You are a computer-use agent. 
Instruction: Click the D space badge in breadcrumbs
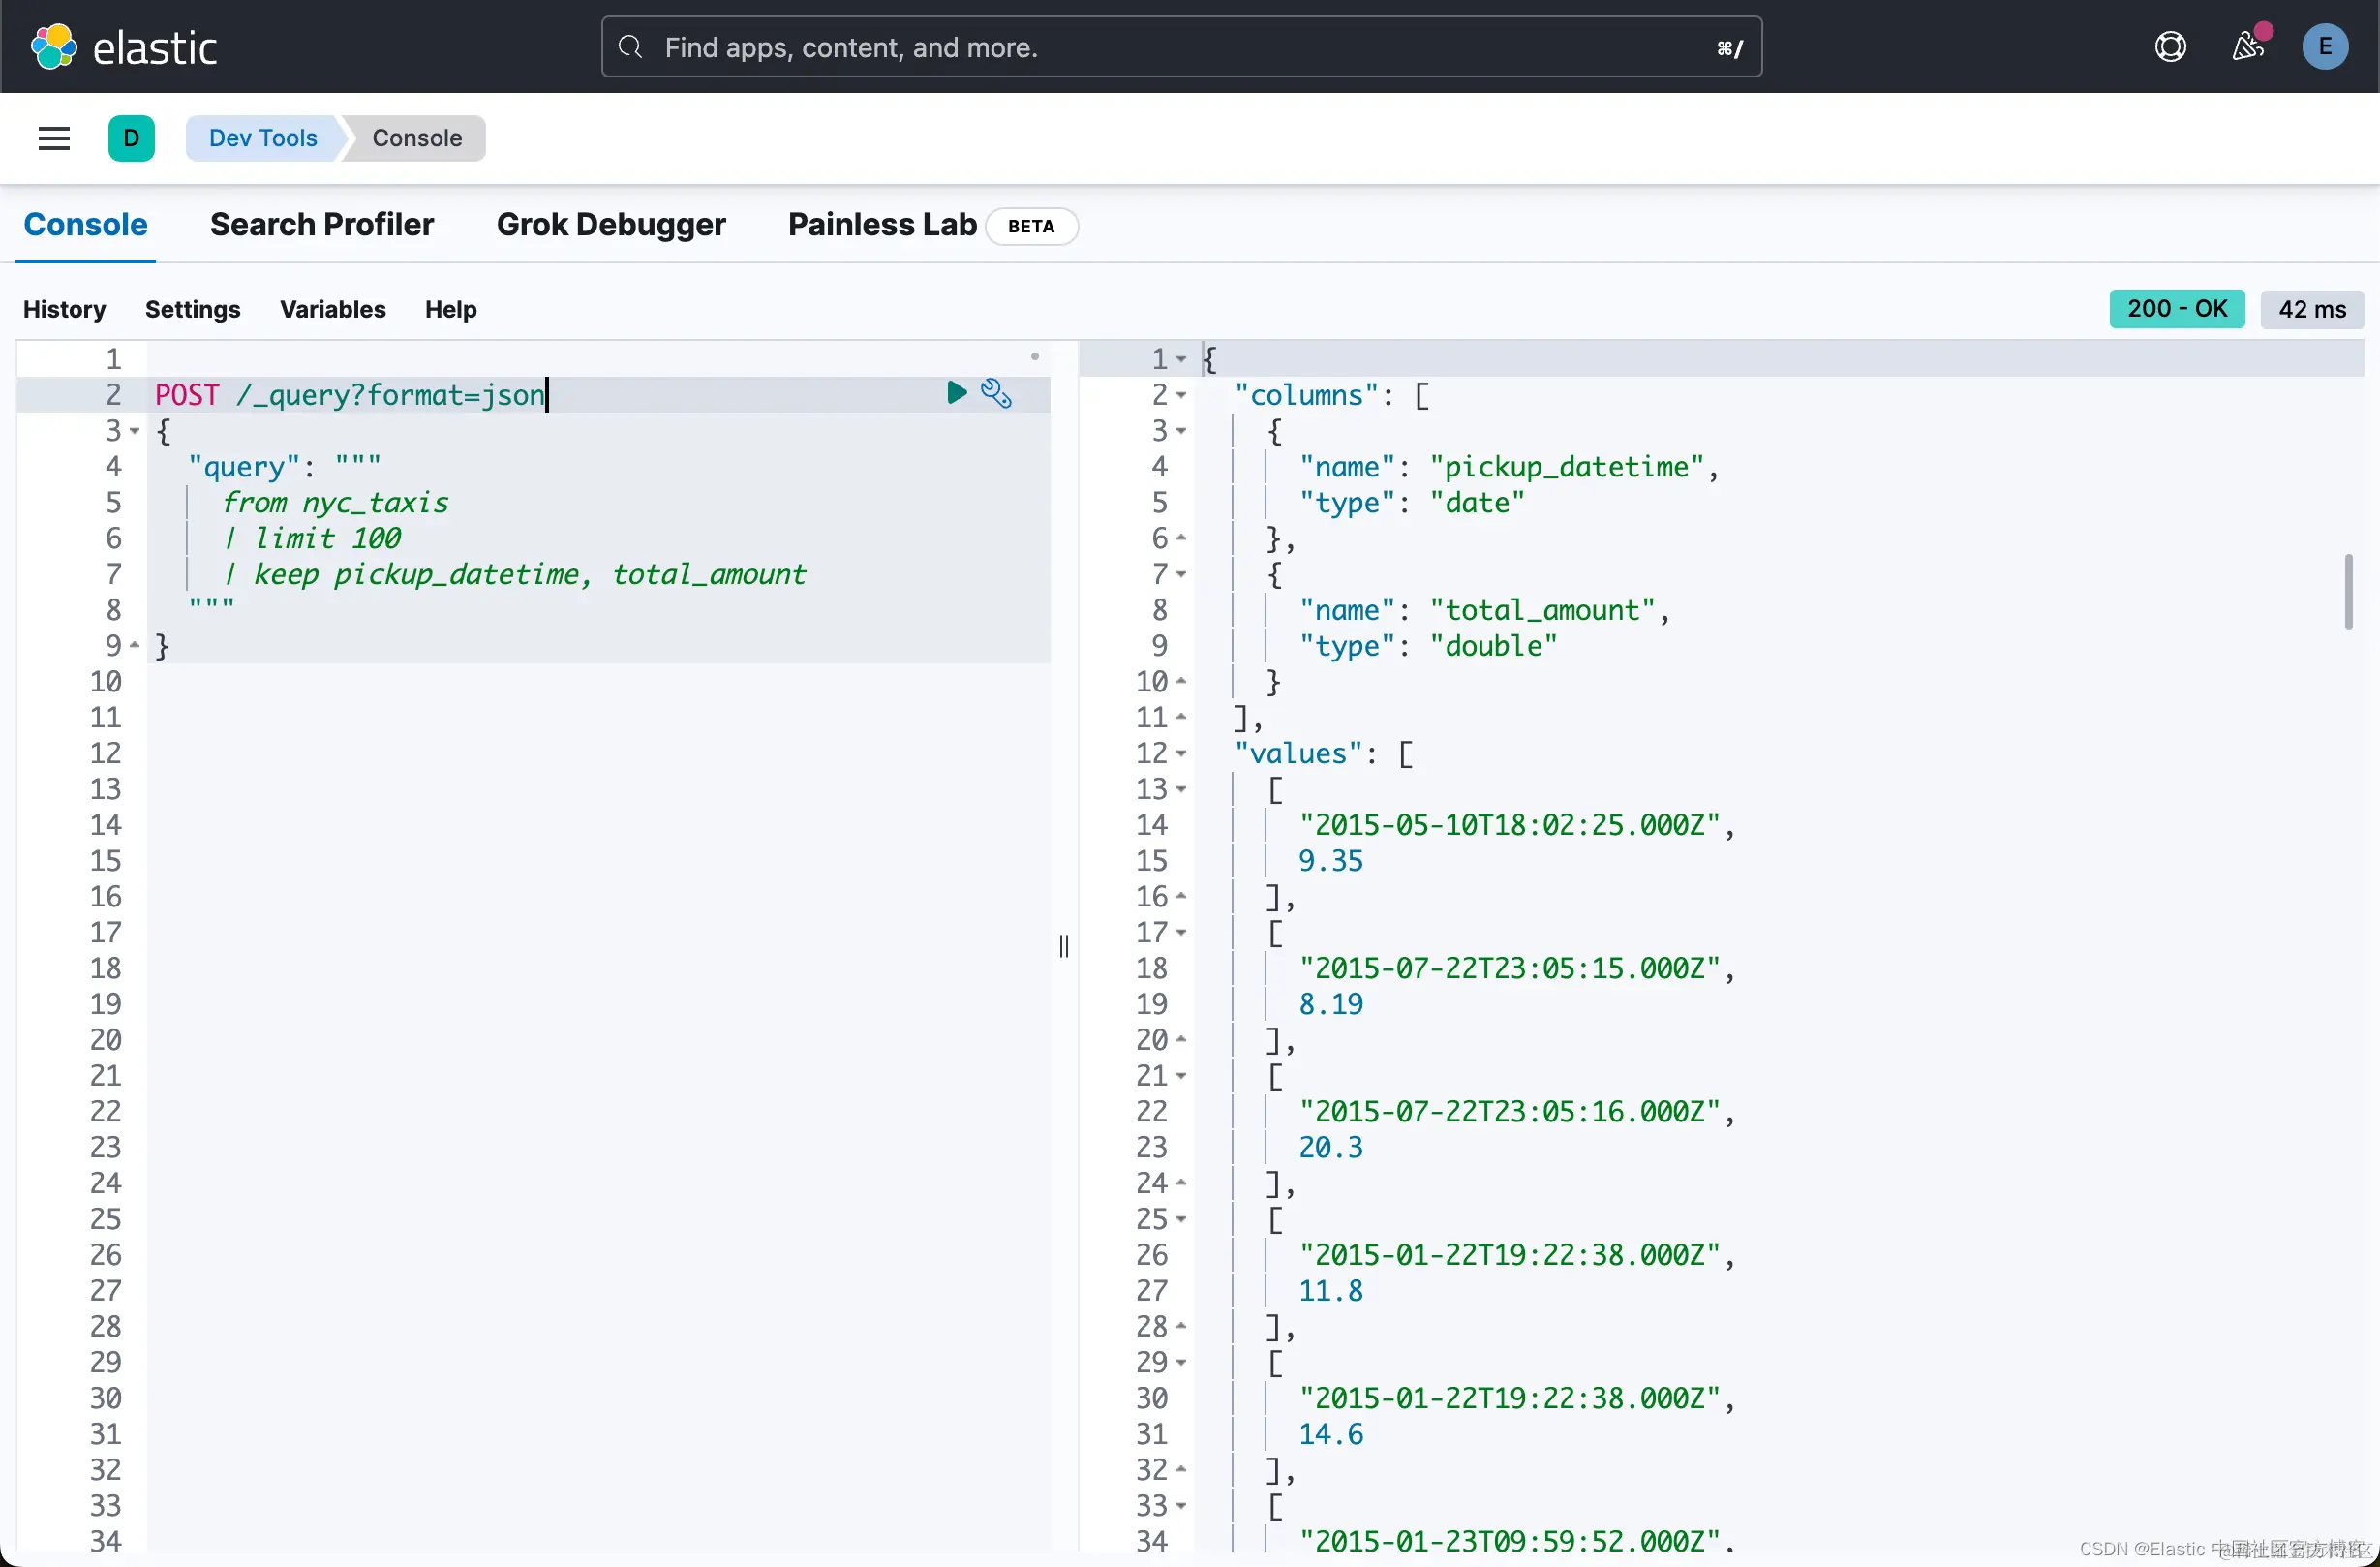[131, 138]
